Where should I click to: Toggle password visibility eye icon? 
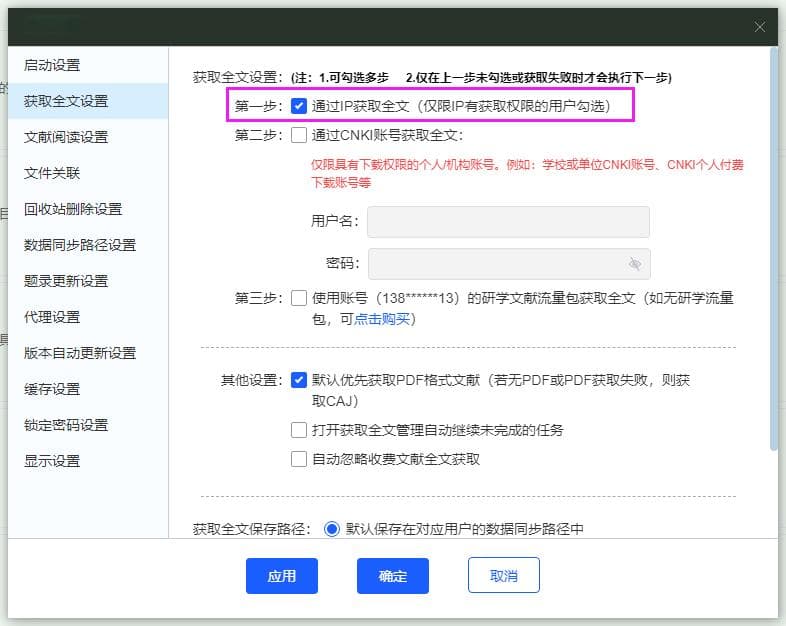coord(635,264)
